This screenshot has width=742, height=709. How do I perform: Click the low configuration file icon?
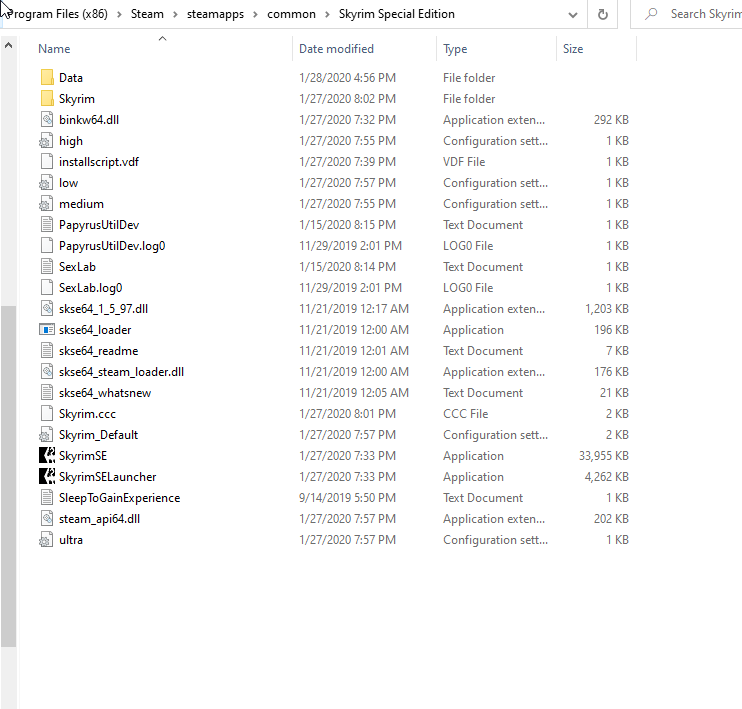[x=47, y=183]
